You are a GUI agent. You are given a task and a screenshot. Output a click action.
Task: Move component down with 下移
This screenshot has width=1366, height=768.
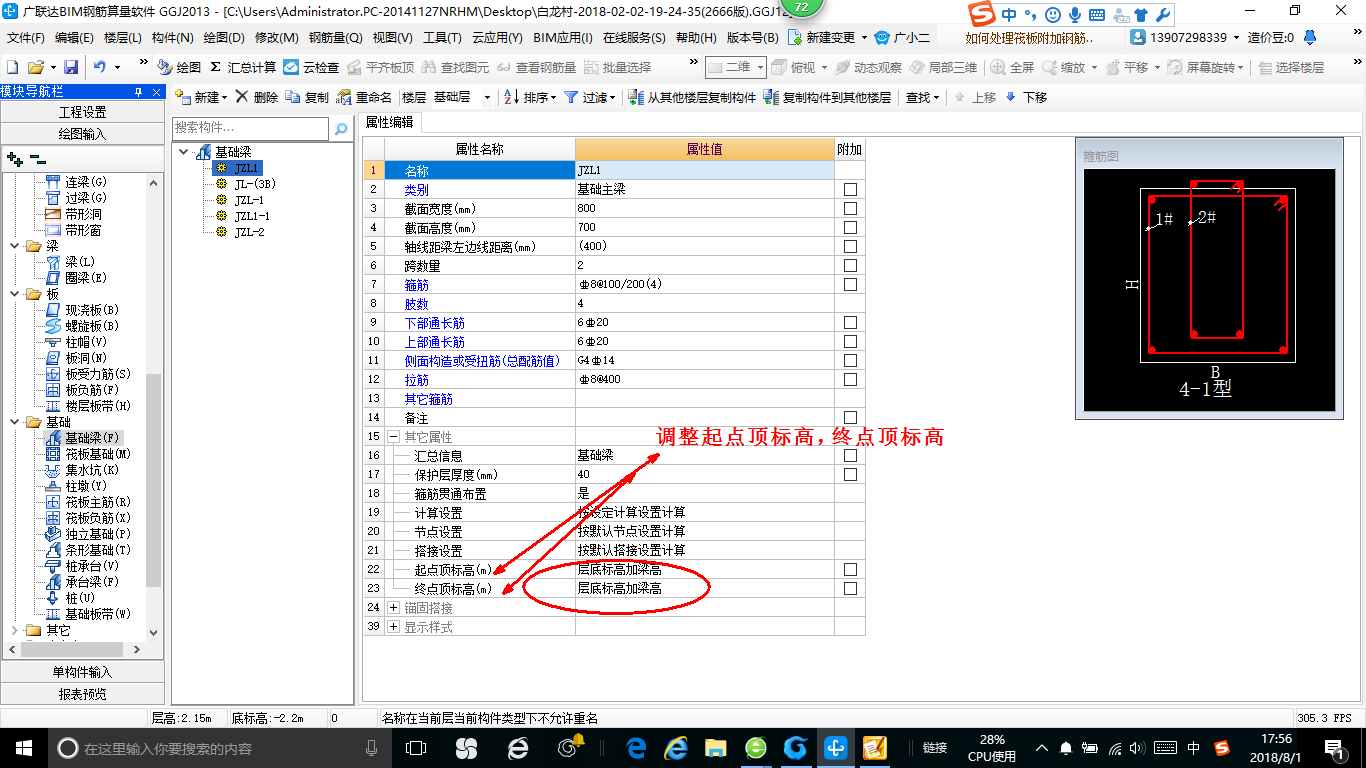click(x=1026, y=97)
